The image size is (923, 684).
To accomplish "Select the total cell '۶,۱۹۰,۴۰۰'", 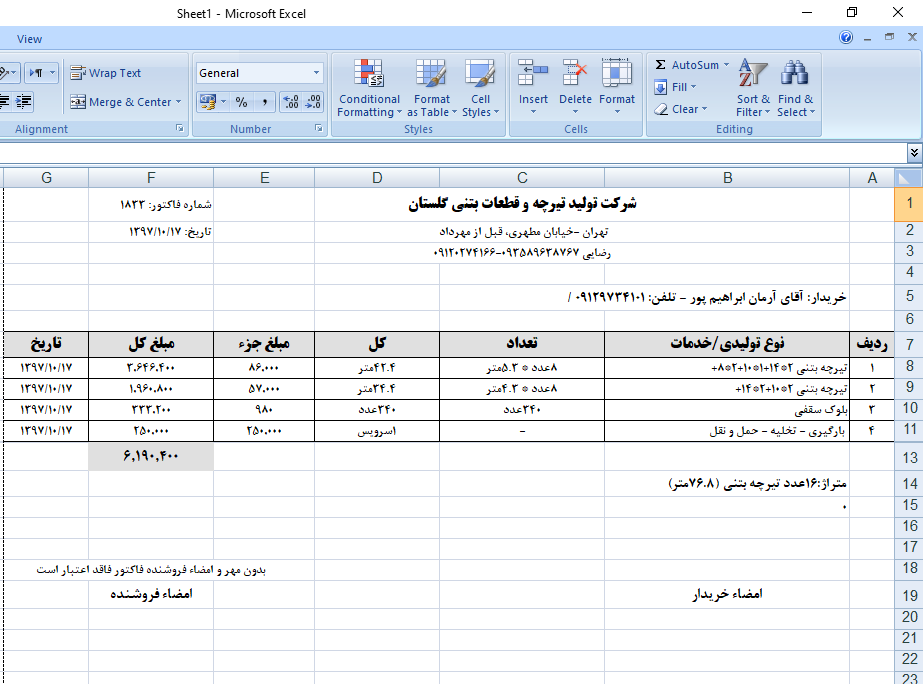I will pos(151,456).
